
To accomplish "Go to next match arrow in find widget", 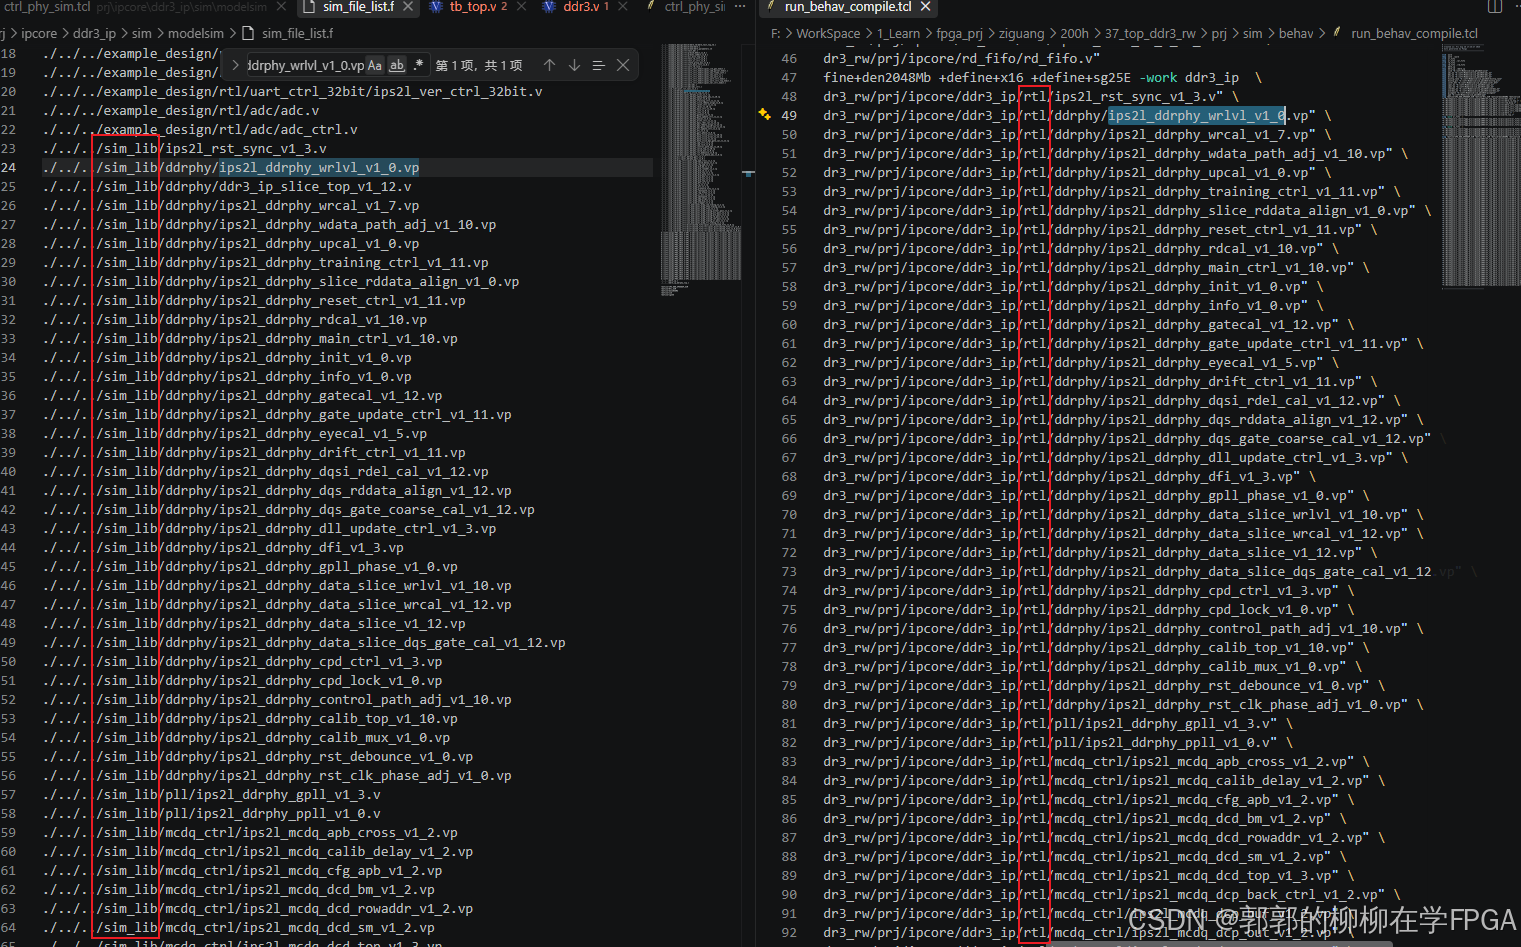I will point(574,65).
